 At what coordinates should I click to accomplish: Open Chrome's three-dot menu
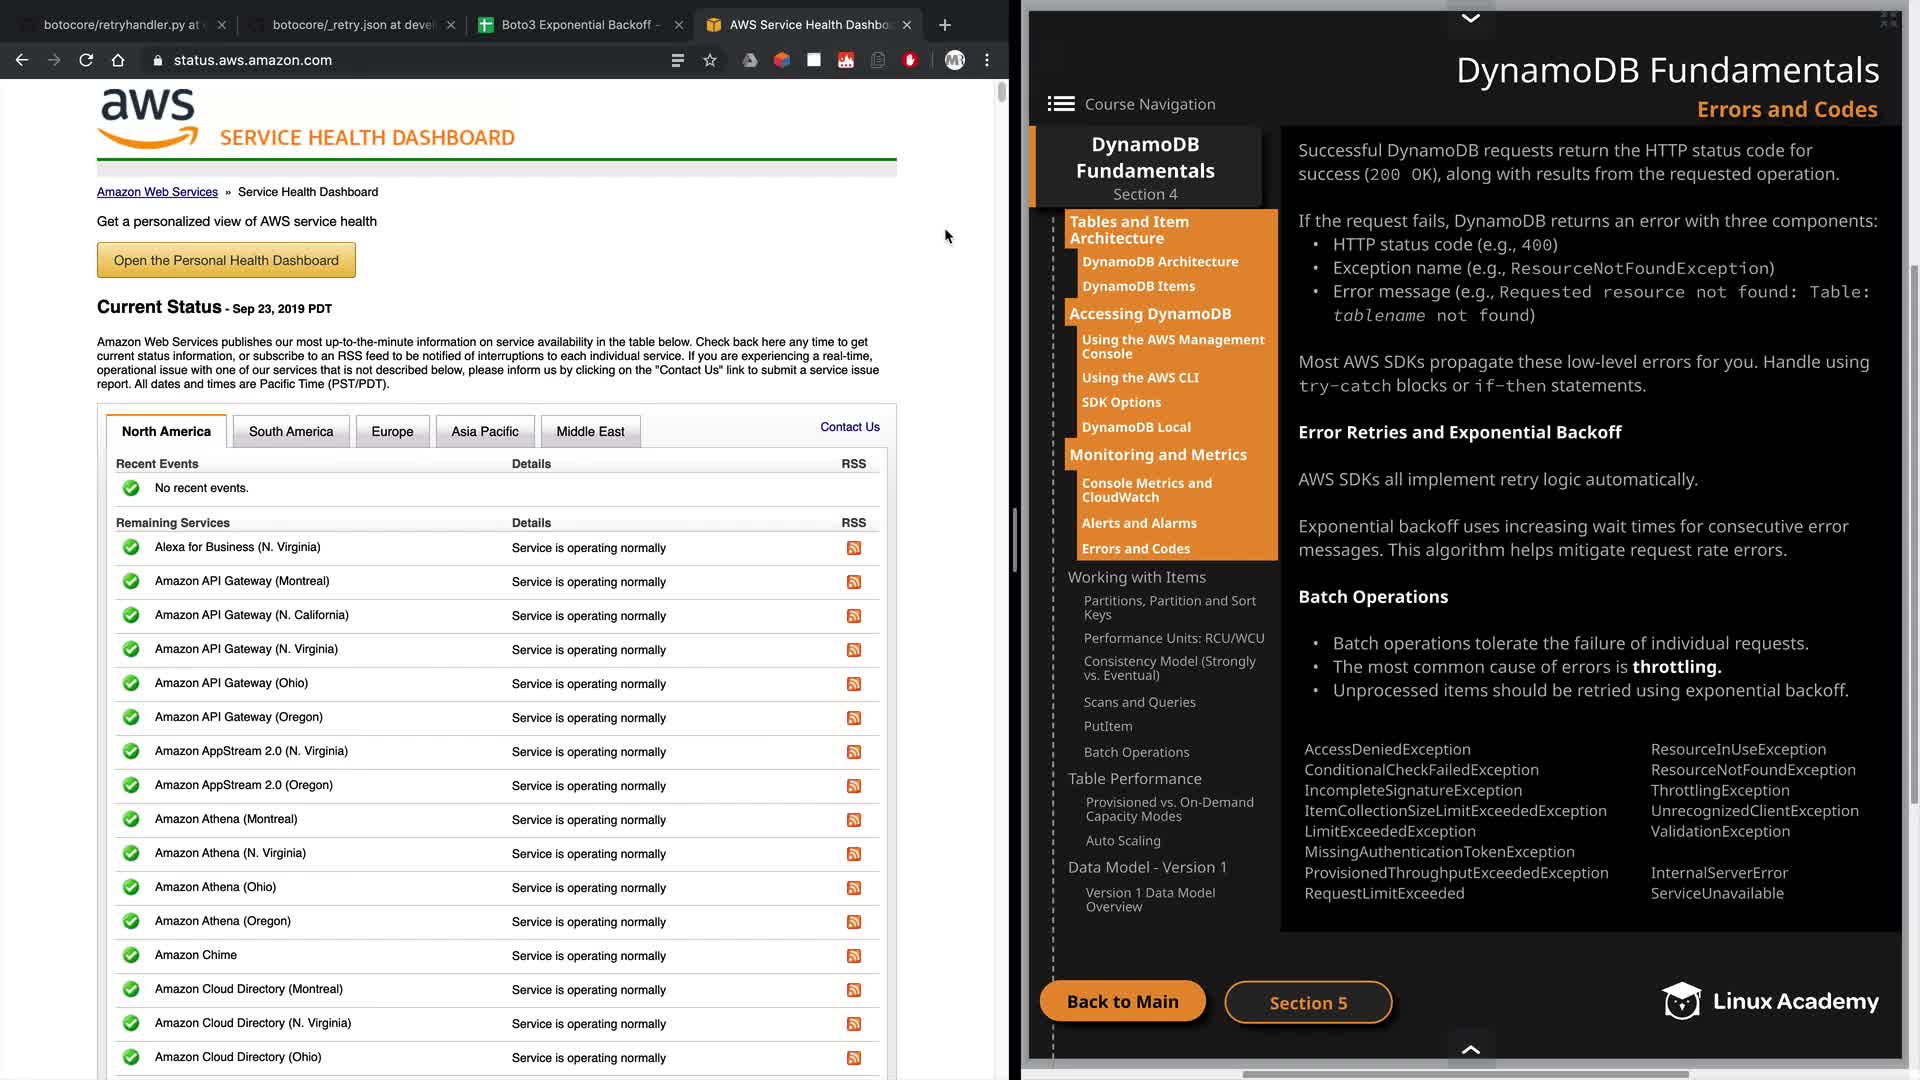987,60
